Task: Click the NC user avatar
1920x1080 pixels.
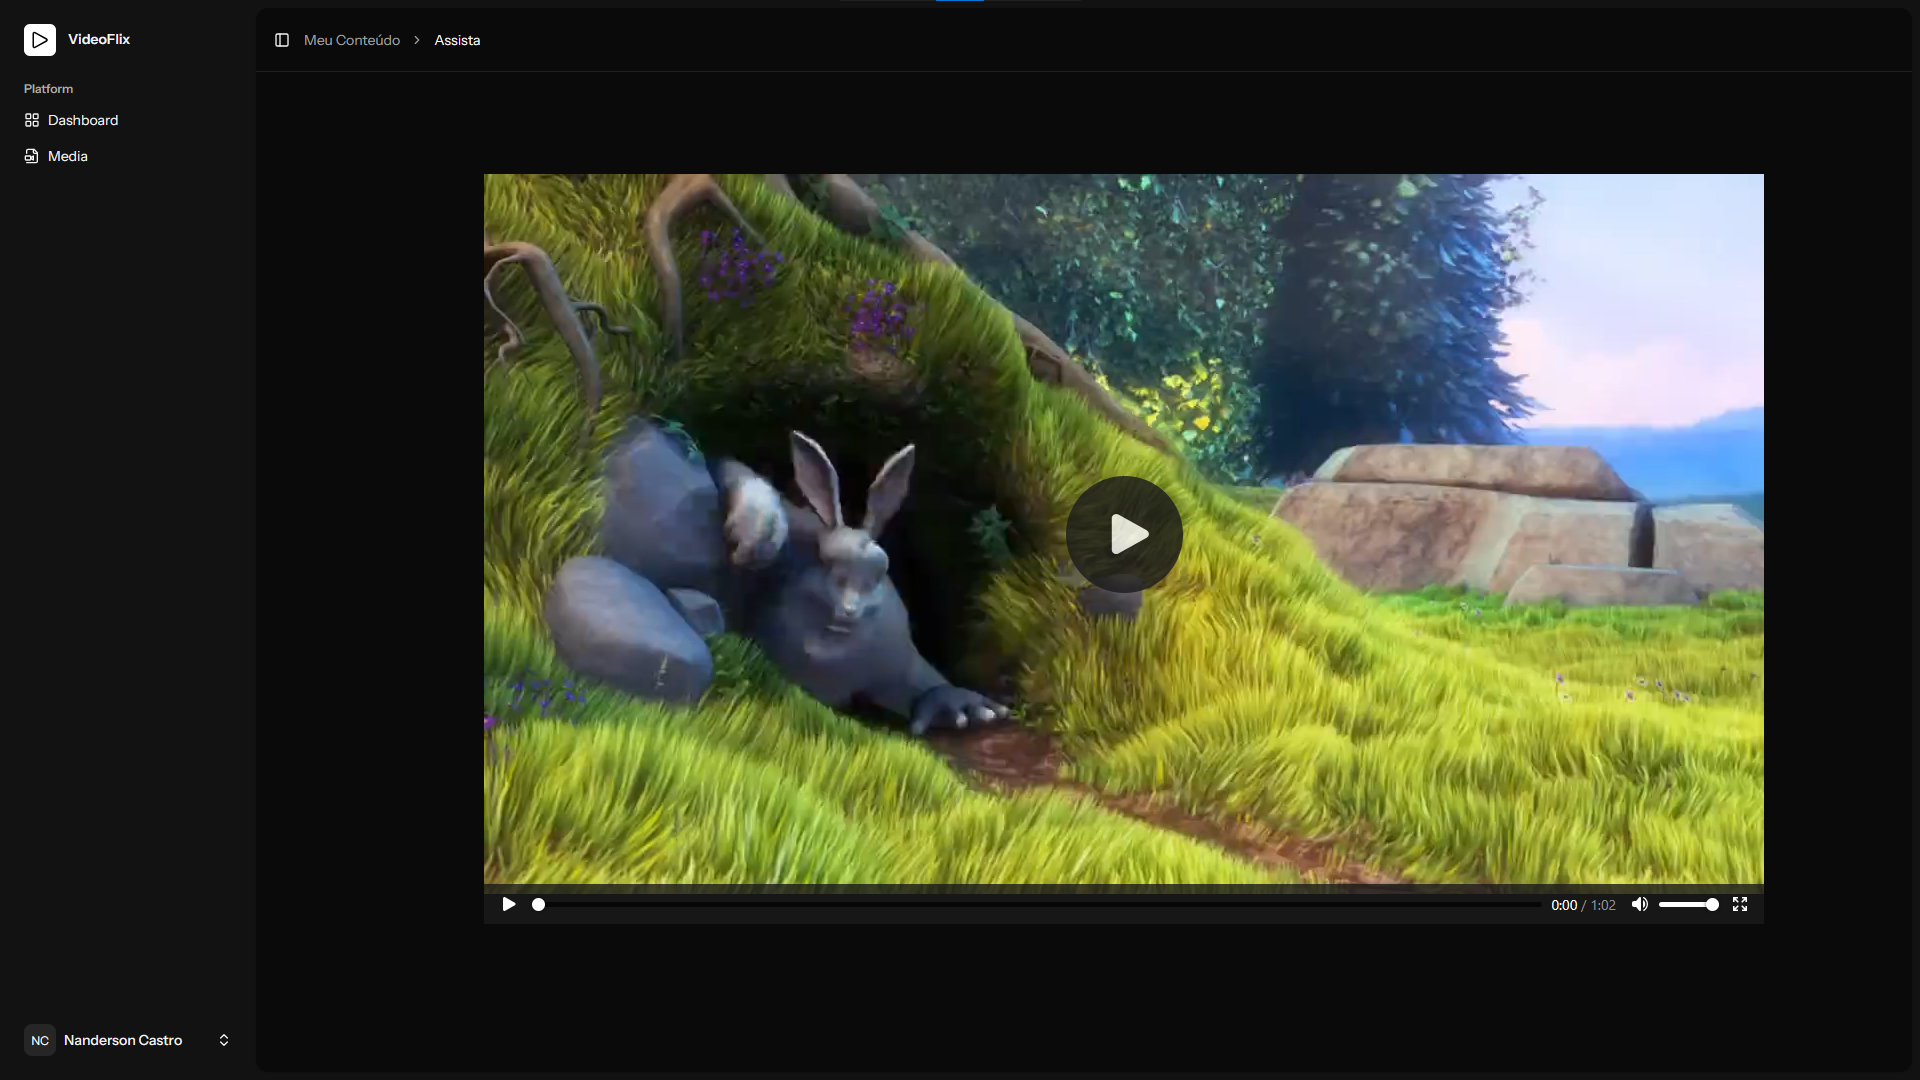Action: click(x=40, y=1040)
